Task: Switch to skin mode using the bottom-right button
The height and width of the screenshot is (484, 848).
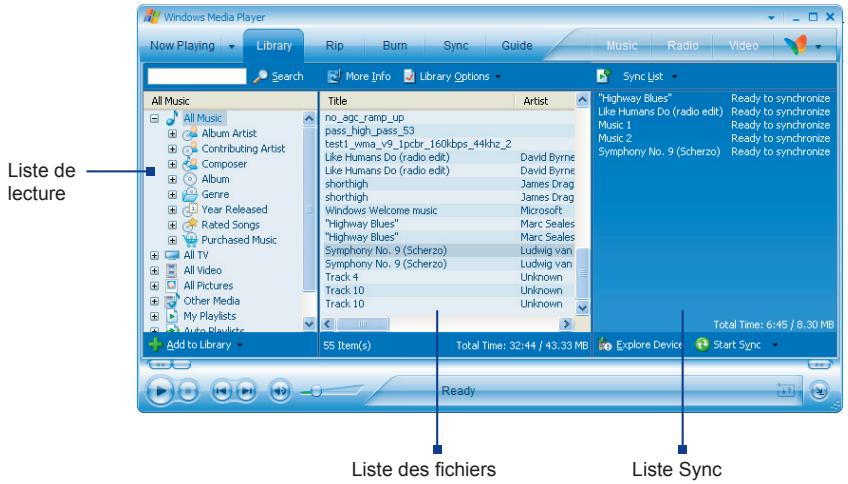Action: point(819,390)
